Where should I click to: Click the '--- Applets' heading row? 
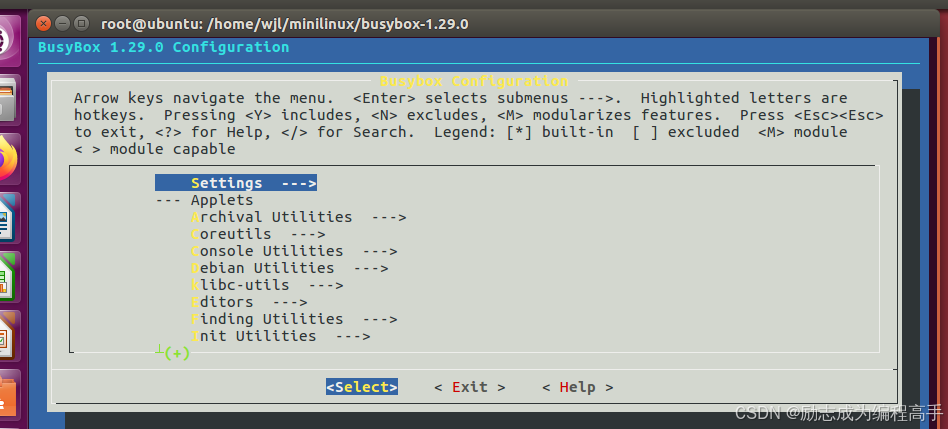[204, 200]
